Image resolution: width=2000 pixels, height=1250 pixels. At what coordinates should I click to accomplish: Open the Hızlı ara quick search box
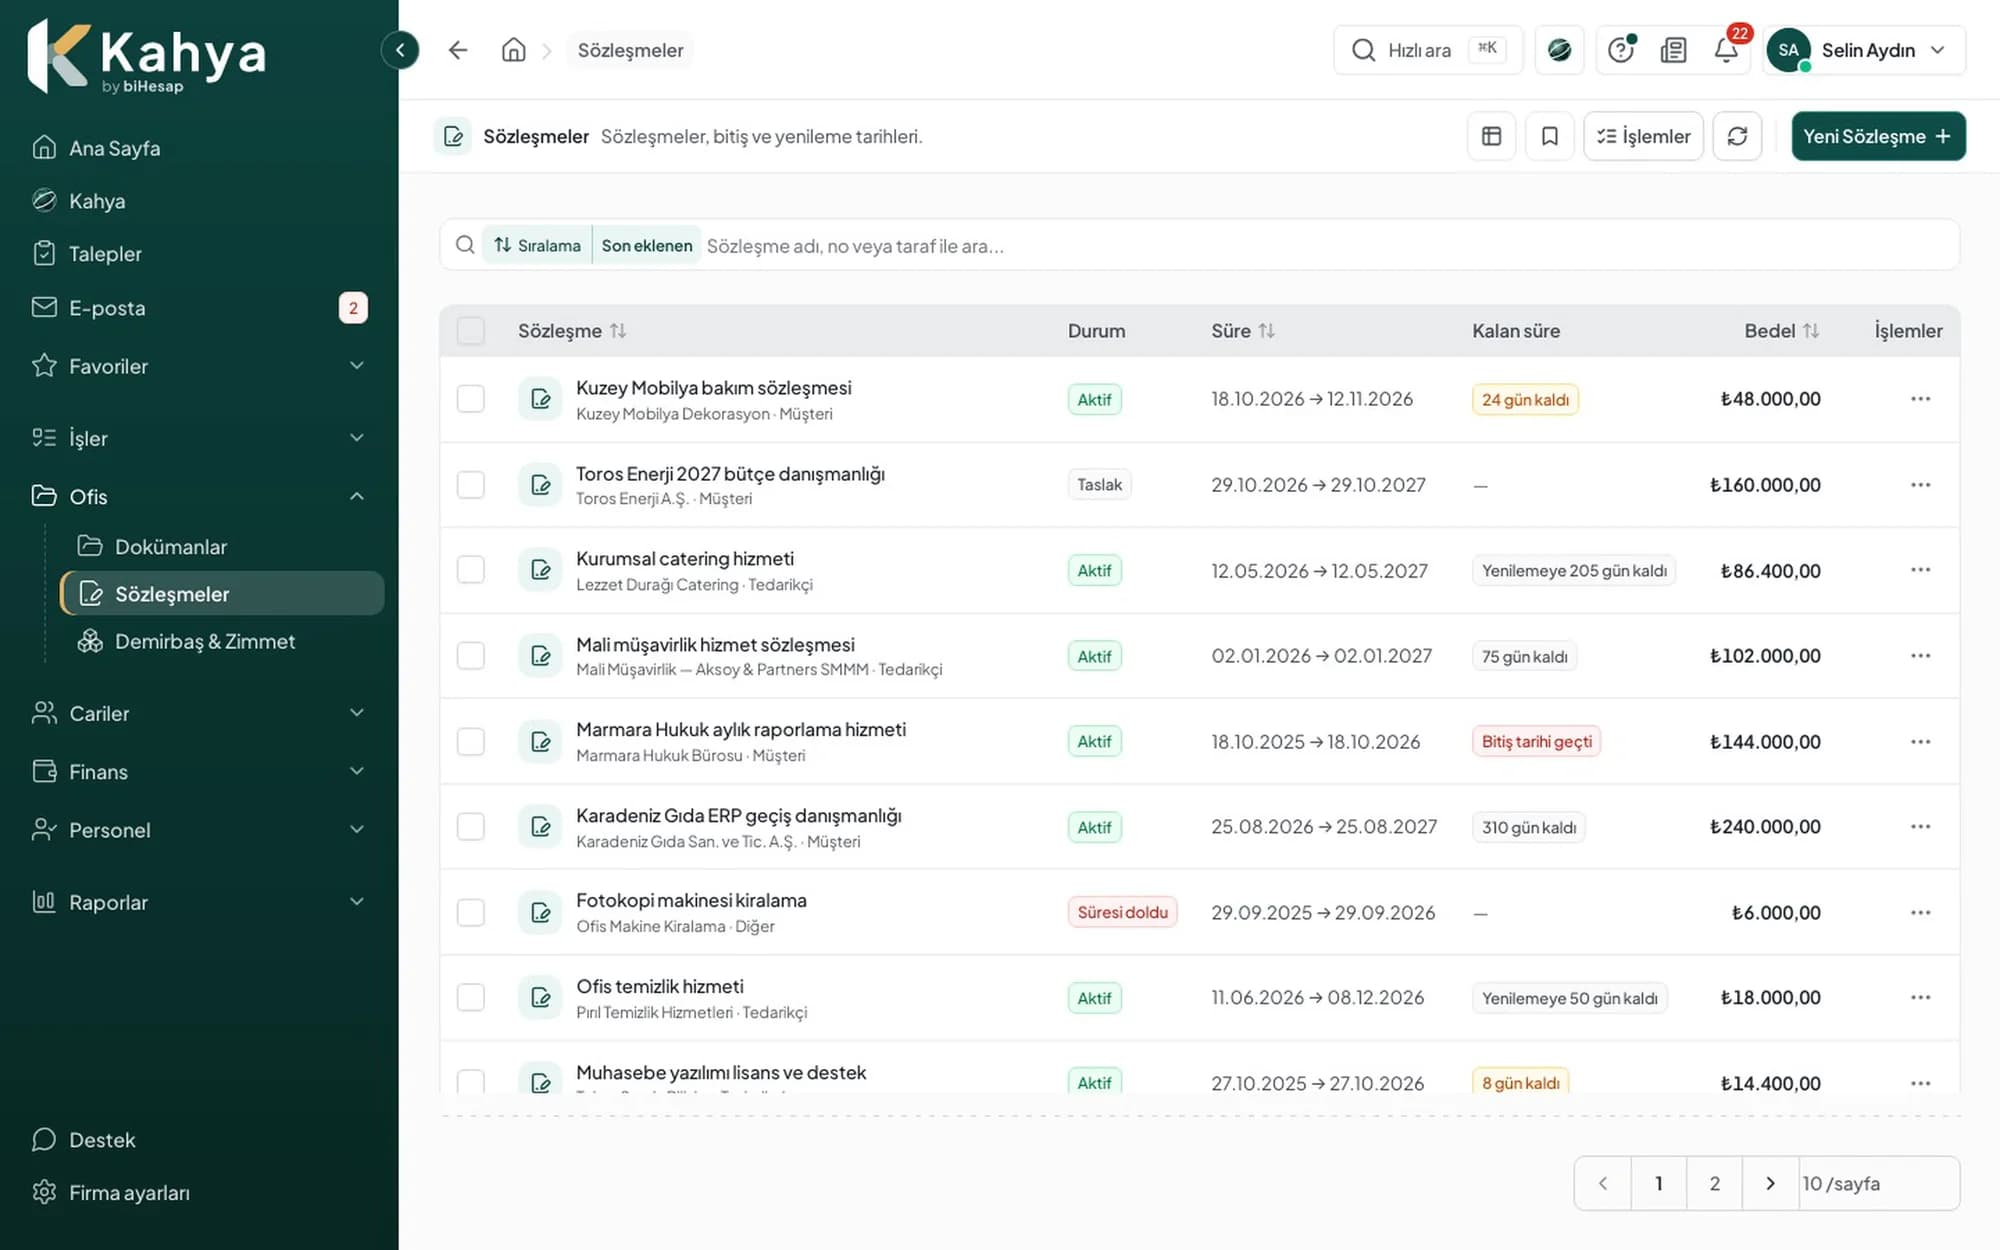(1428, 50)
